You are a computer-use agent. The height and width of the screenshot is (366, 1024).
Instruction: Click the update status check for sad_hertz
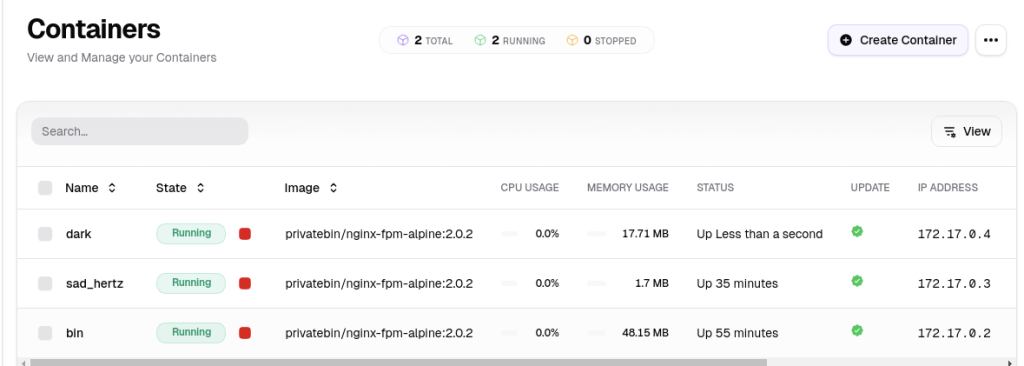pyautogui.click(x=857, y=281)
